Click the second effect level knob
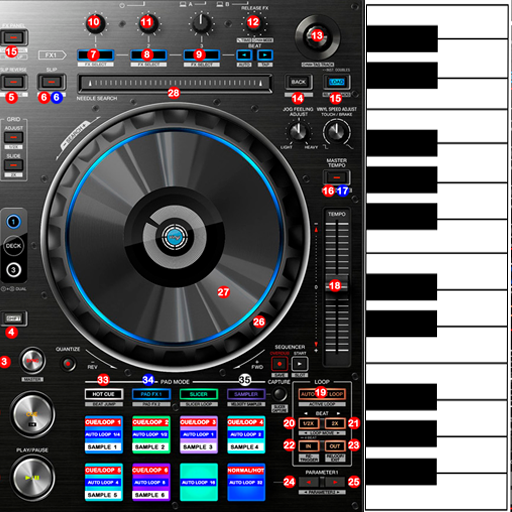Screen dimensions: 512x512 pos(148,23)
